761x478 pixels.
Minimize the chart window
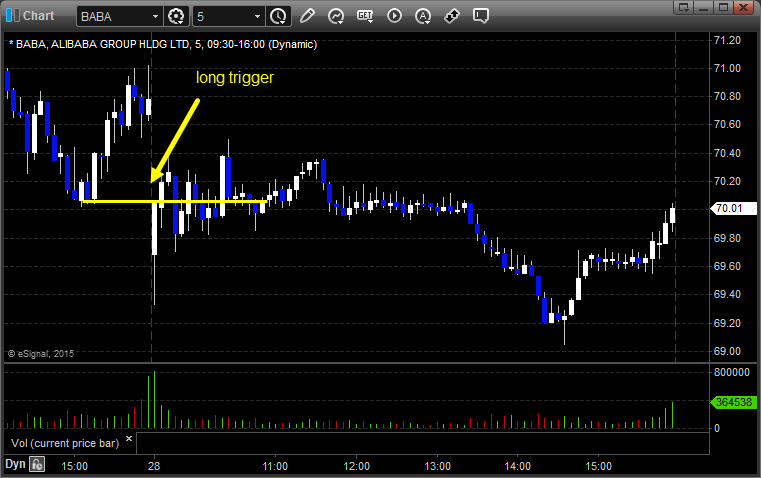(x=704, y=7)
